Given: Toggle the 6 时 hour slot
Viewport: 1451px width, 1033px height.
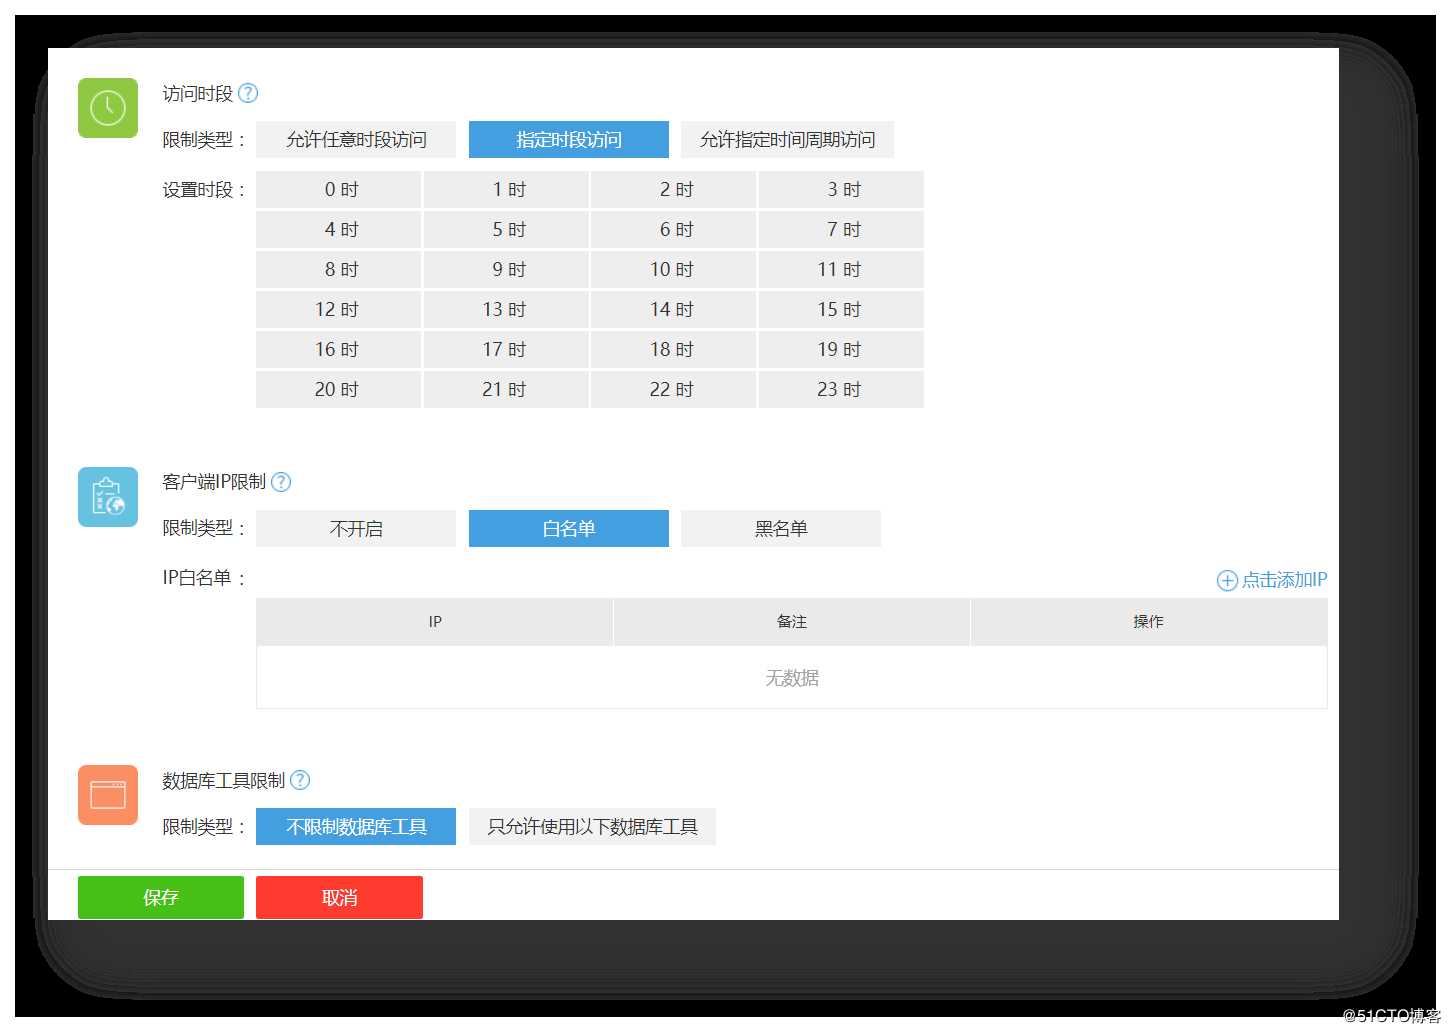Looking at the screenshot, I should tap(674, 230).
